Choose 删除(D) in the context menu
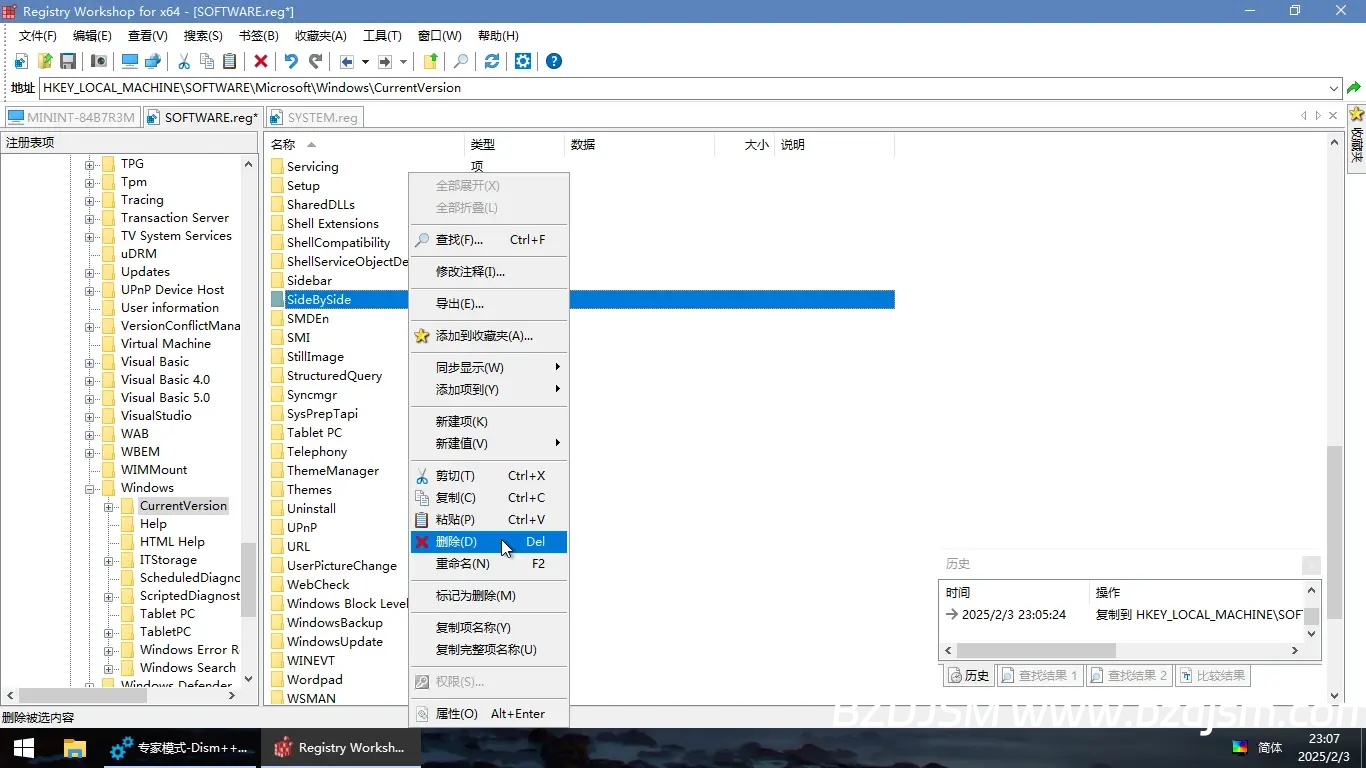This screenshot has height=768, width=1366. [489, 542]
